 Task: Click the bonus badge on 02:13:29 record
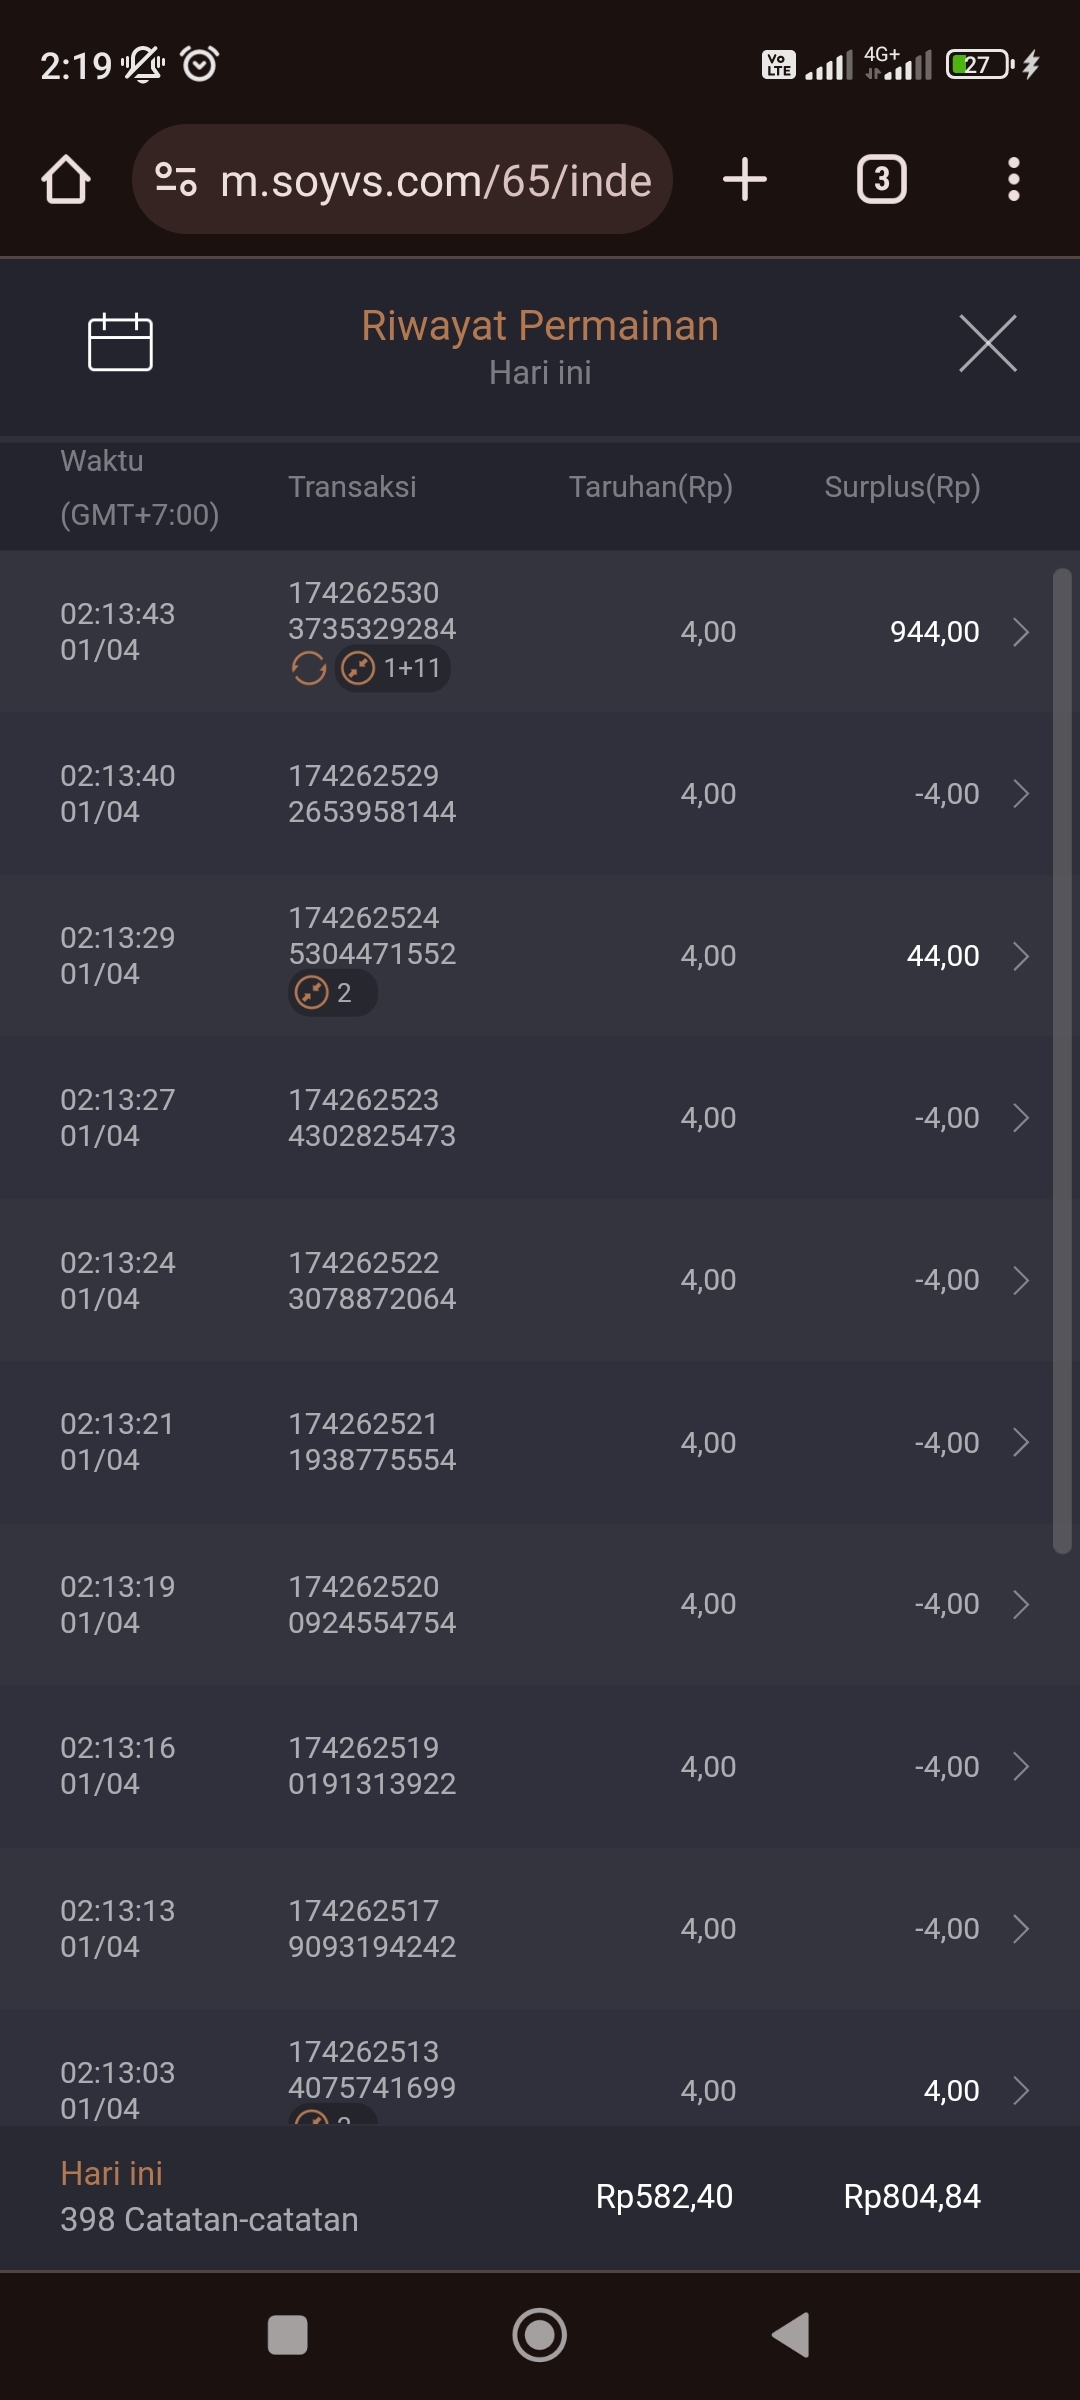(x=332, y=993)
